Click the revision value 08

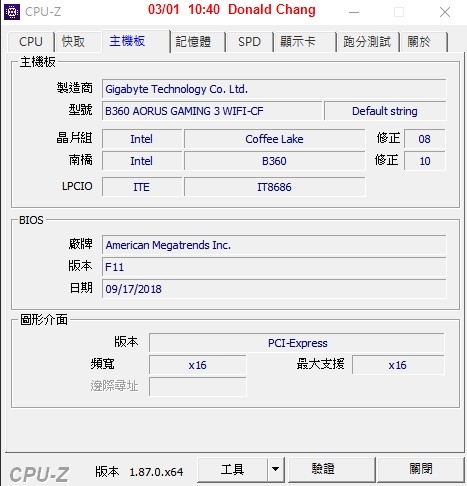coord(425,139)
